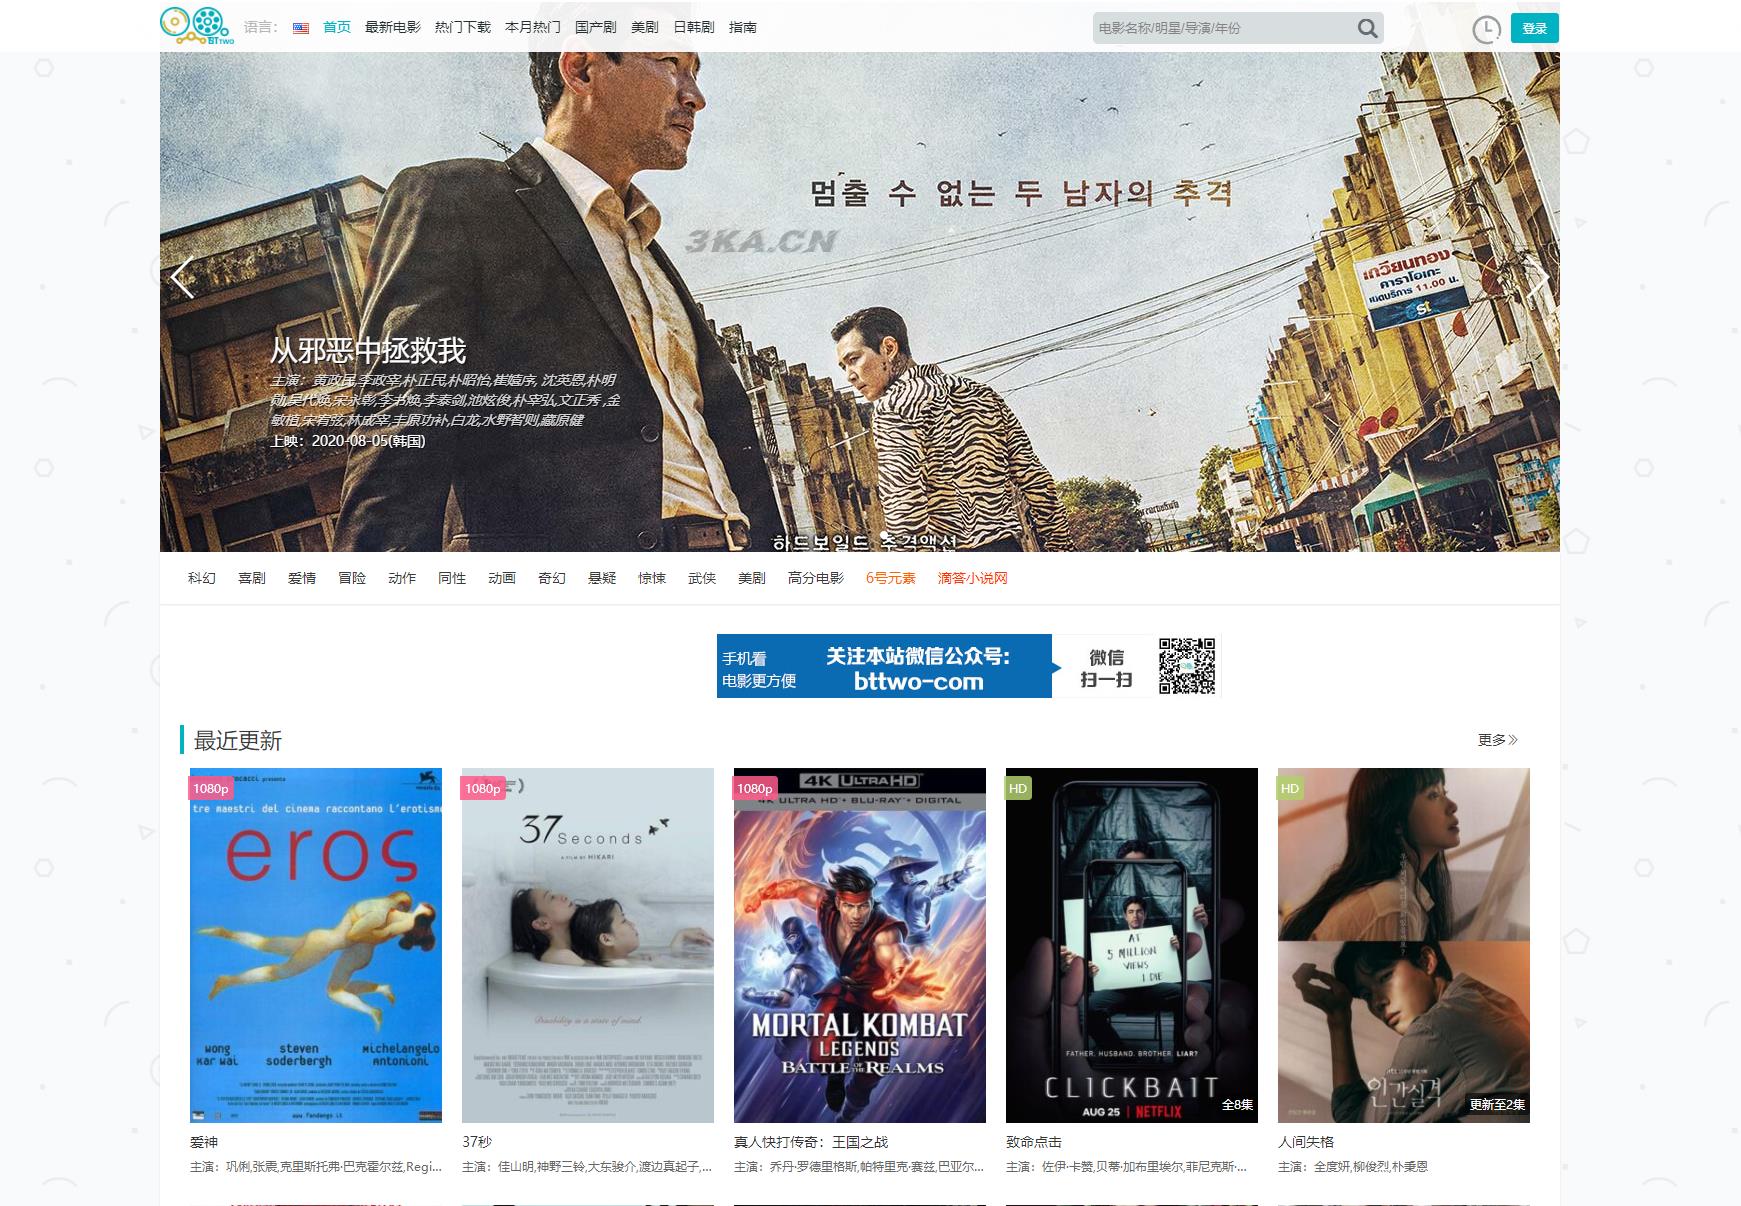Open the 高分电影 category link
Viewport: 1741px width, 1206px height.
click(x=815, y=578)
